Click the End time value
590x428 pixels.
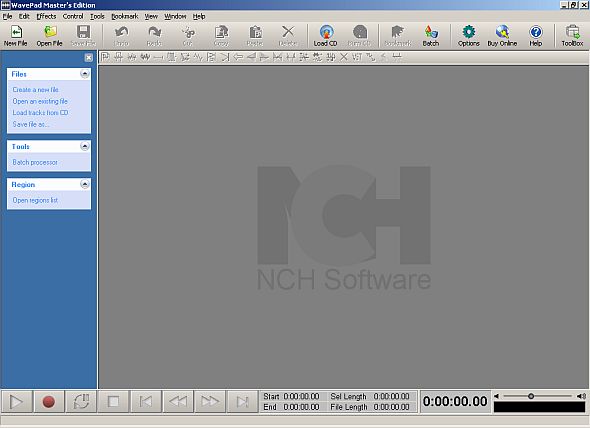pyautogui.click(x=301, y=407)
